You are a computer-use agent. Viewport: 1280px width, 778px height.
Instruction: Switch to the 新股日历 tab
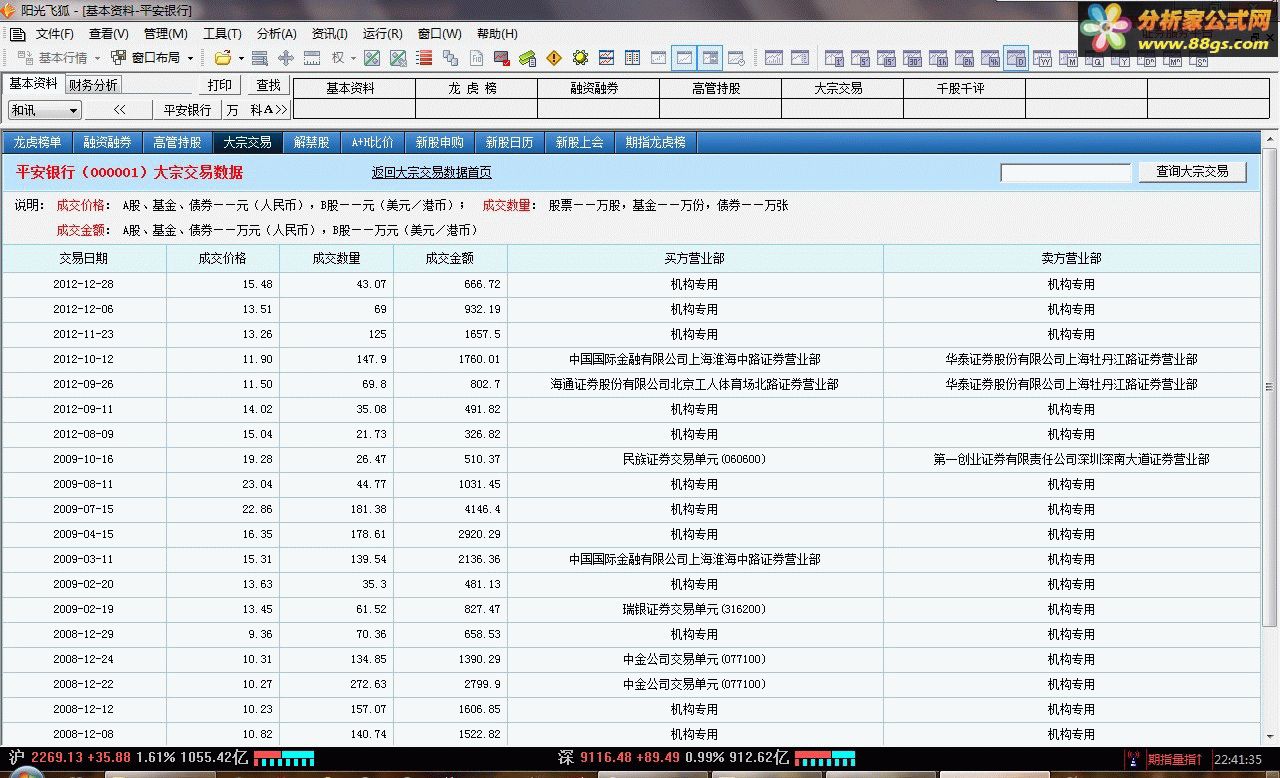point(510,142)
